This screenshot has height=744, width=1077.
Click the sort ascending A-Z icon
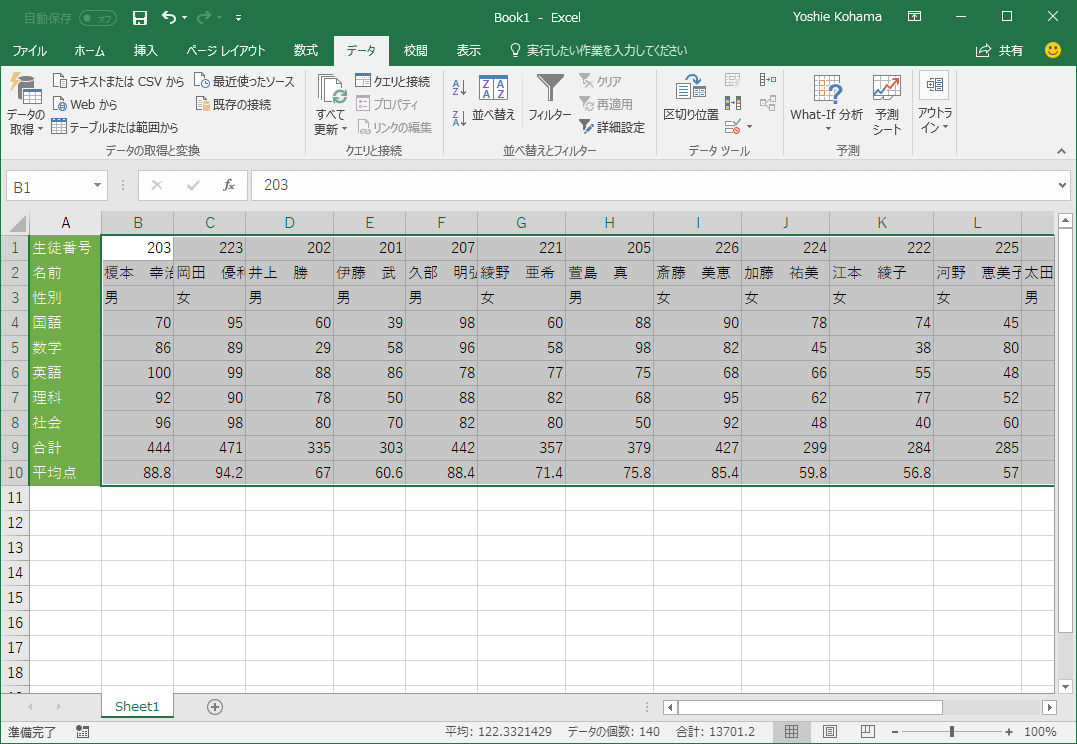click(x=459, y=88)
